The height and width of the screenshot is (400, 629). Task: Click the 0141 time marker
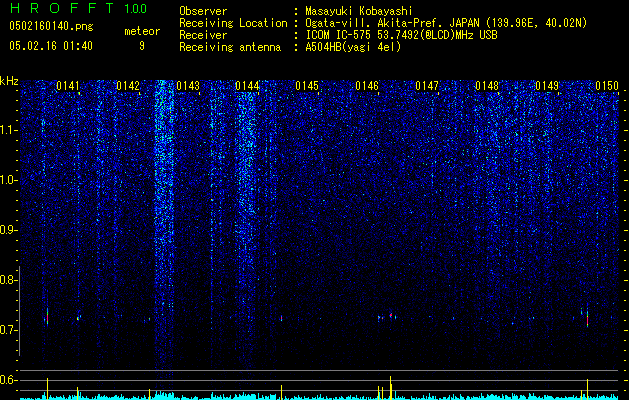(68, 86)
